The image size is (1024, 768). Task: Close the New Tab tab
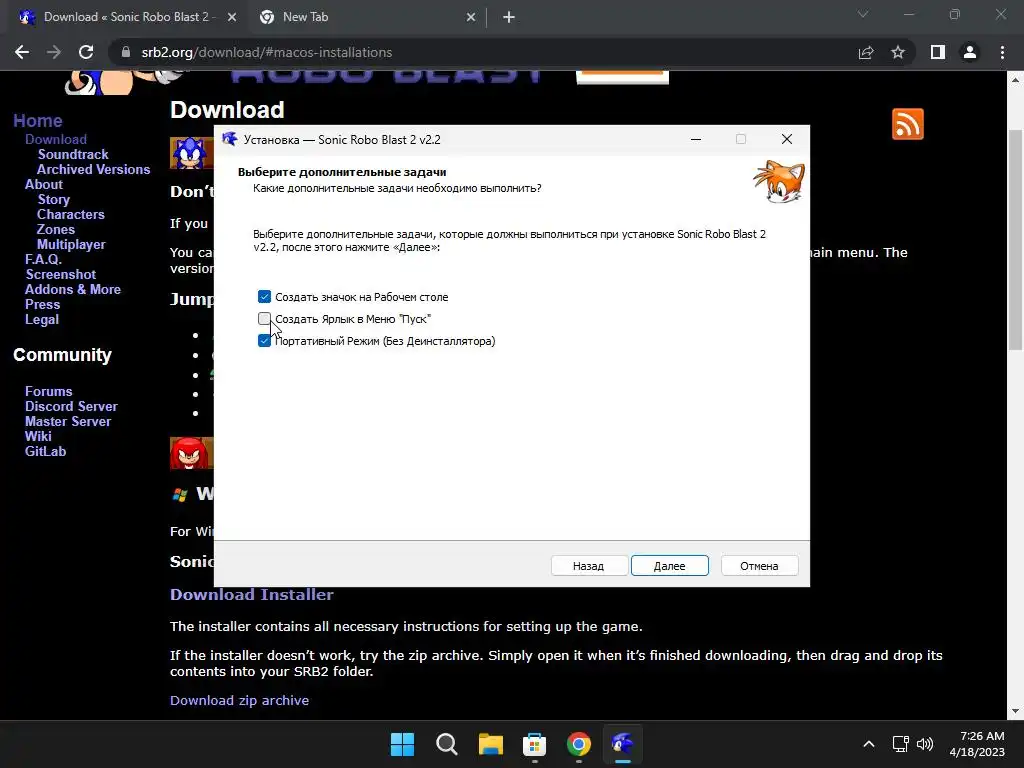pos(471,17)
